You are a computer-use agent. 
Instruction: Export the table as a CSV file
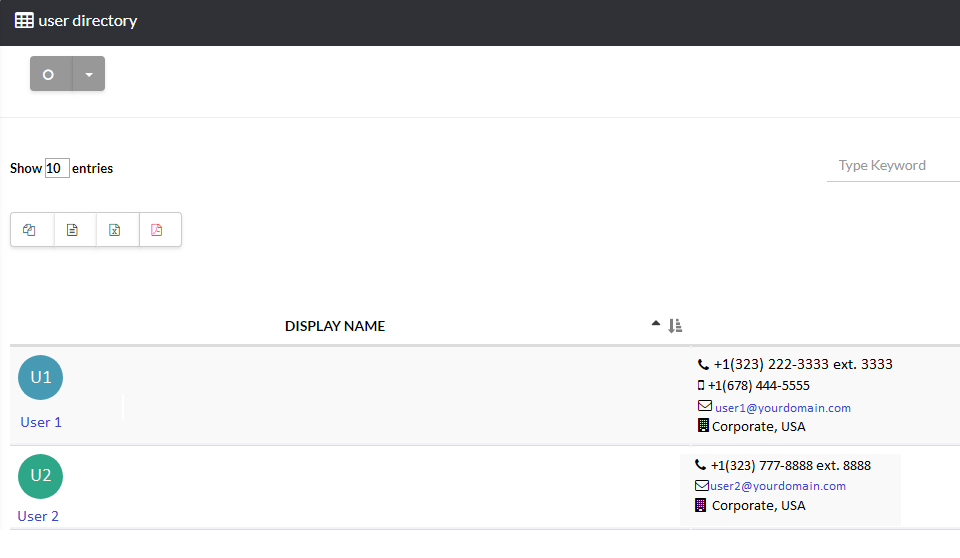point(73,230)
